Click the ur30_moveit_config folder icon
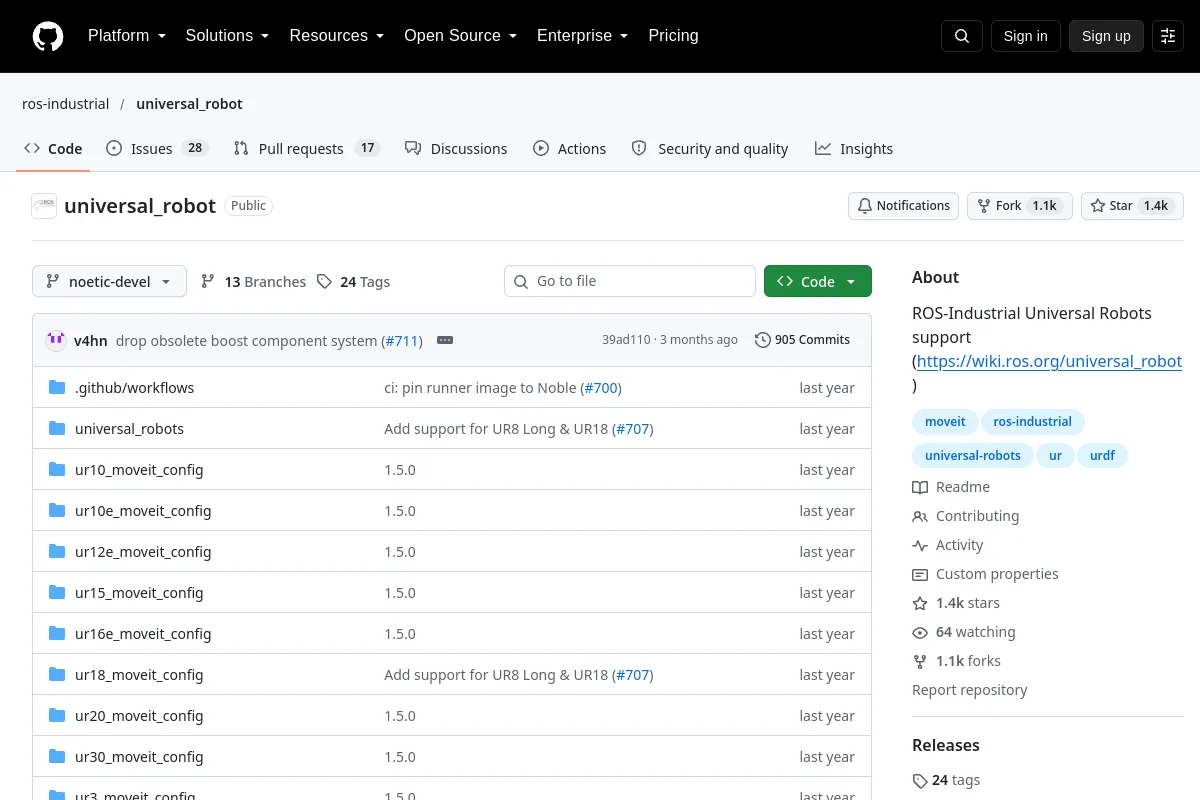This screenshot has height=800, width=1200. click(57, 757)
